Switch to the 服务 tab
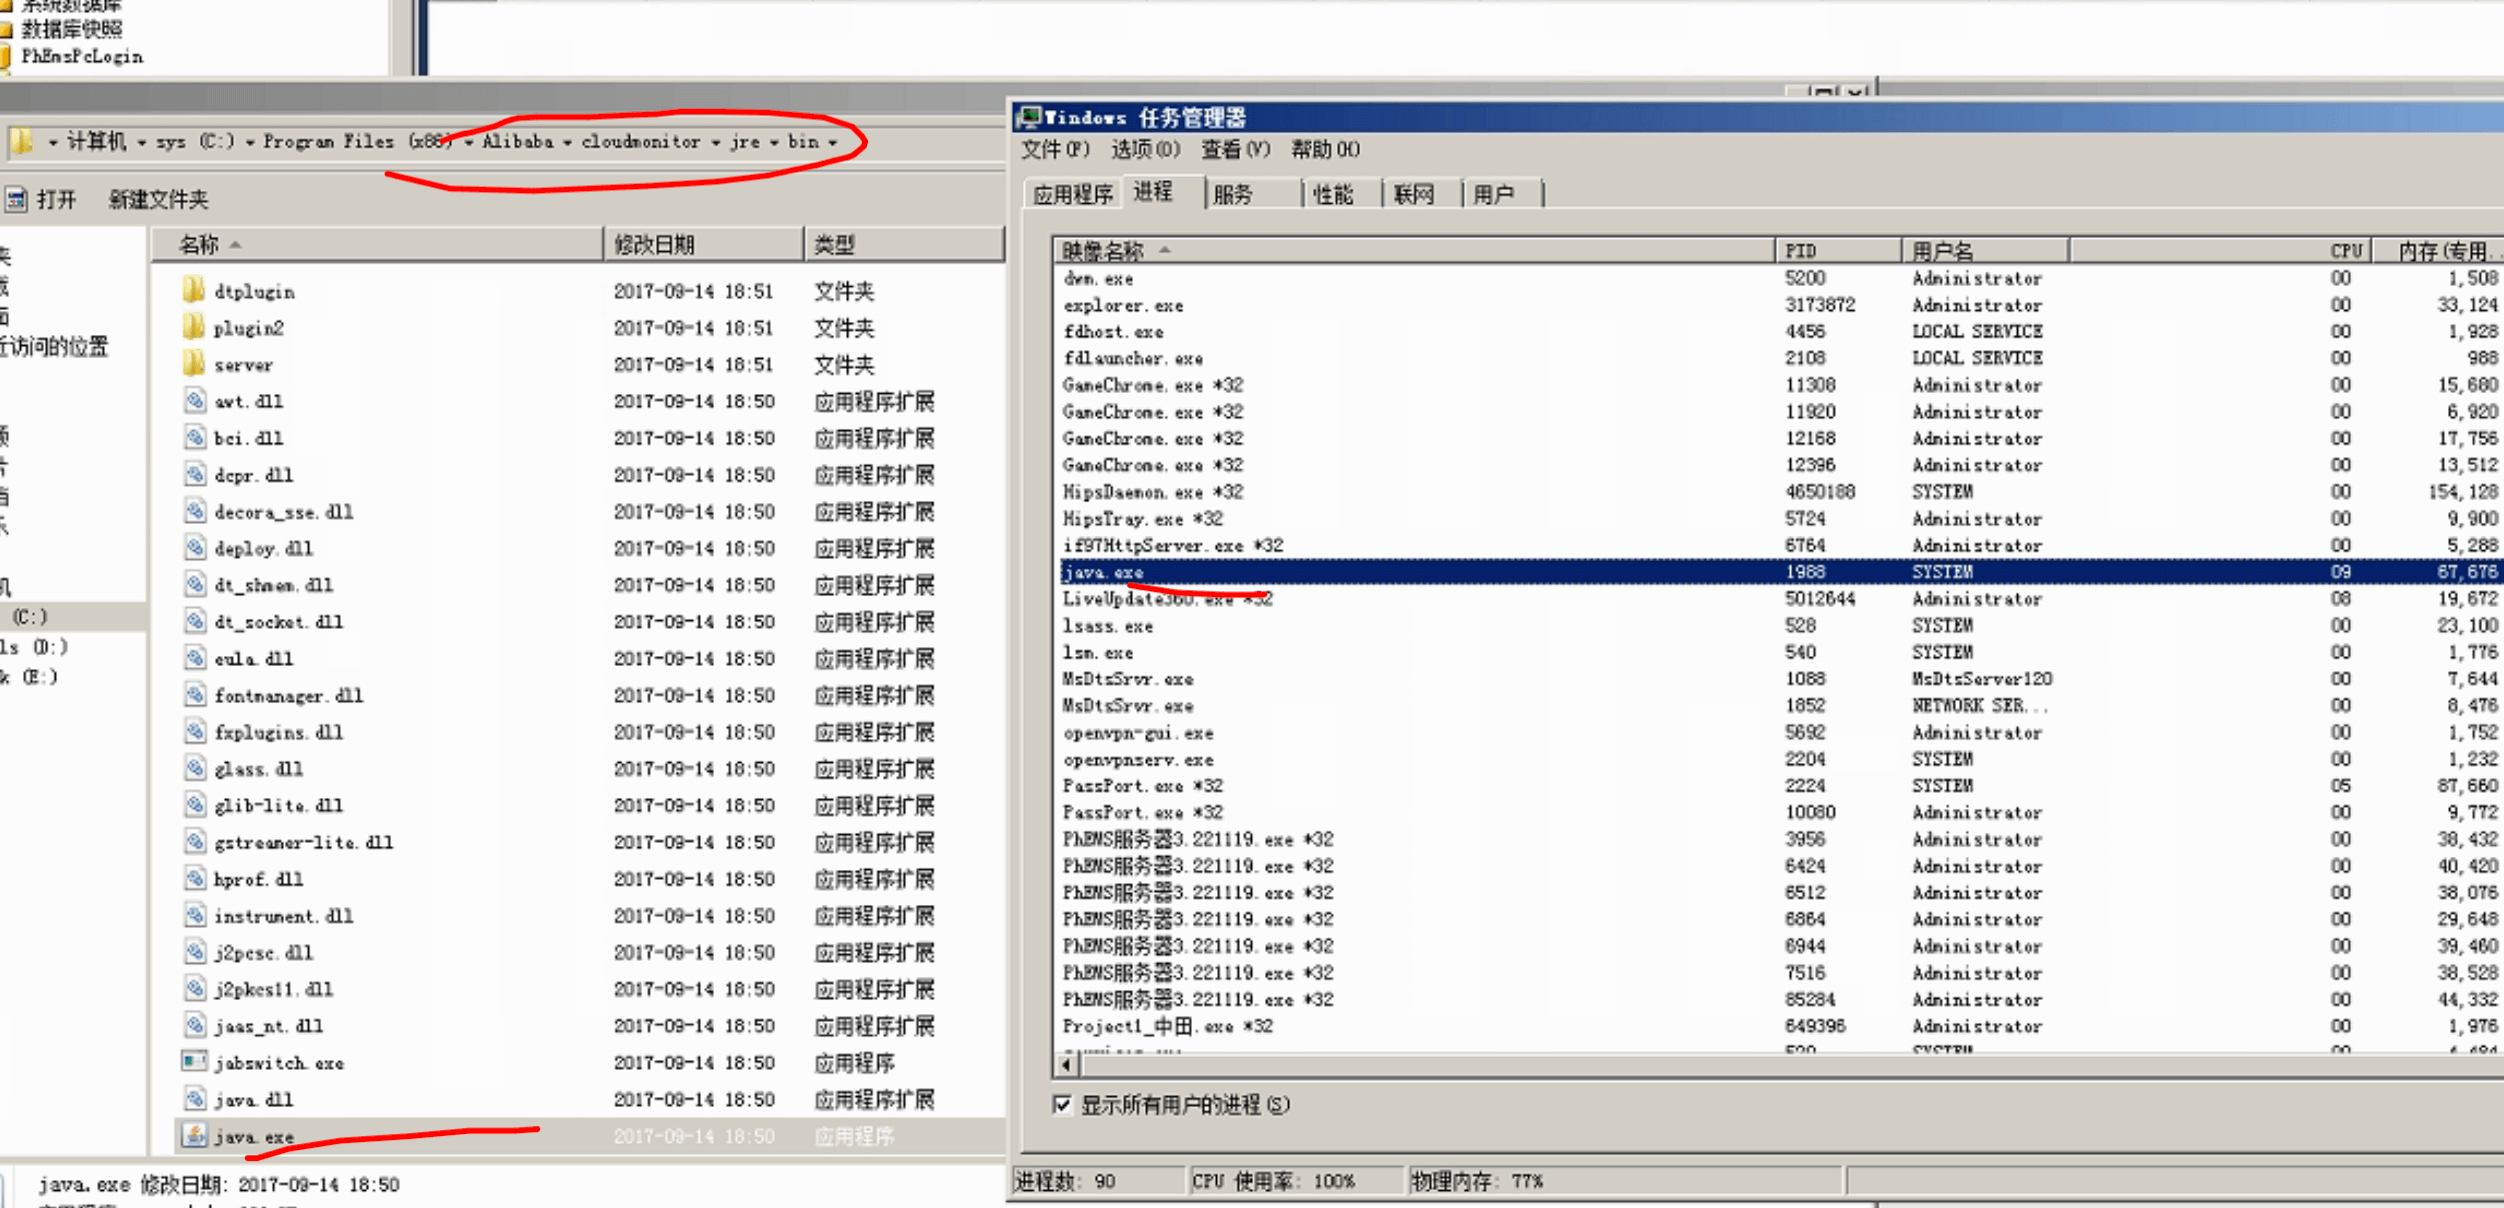Image resolution: width=2504 pixels, height=1208 pixels. click(1232, 194)
